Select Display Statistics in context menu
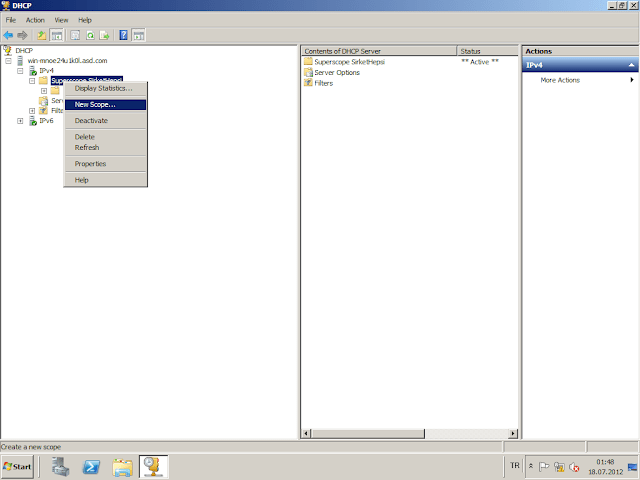This screenshot has width=640, height=480. [x=103, y=88]
